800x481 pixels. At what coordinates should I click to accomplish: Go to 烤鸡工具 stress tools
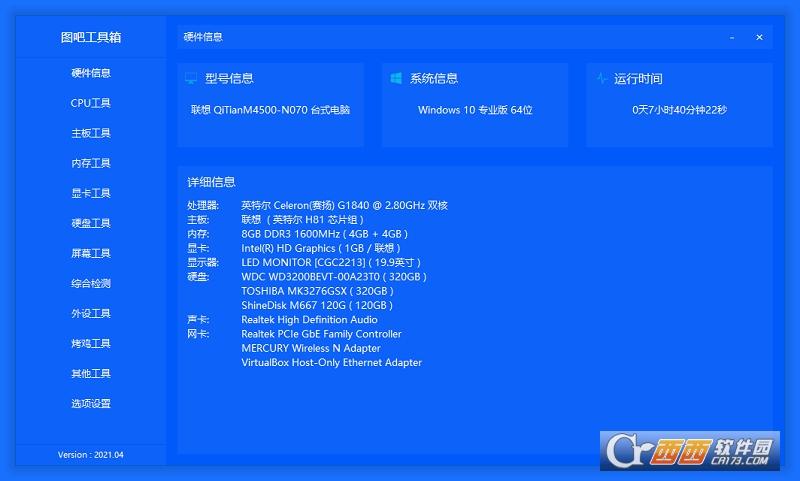click(91, 344)
